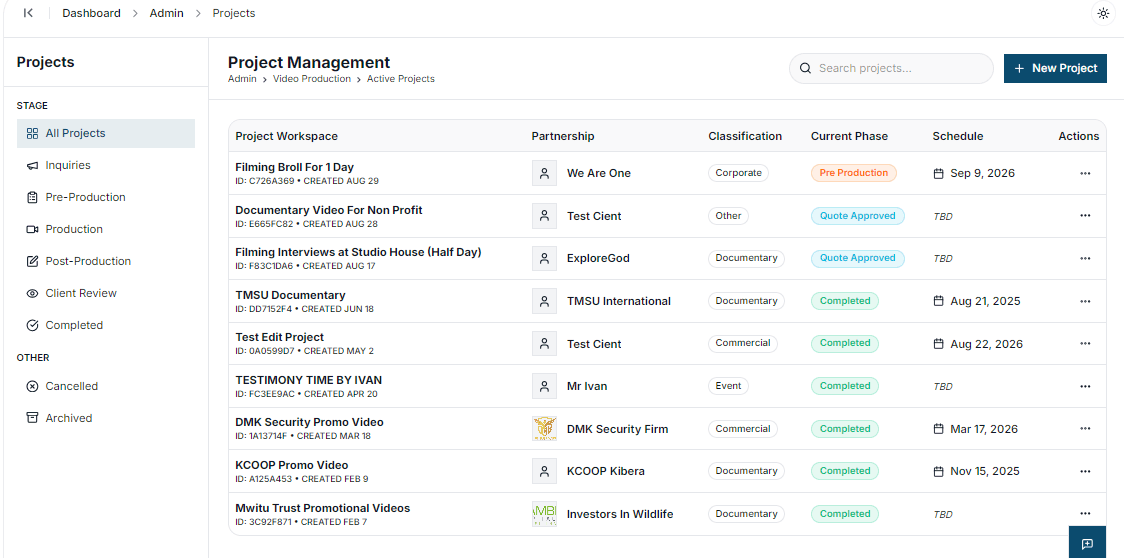
Task: Click We Are One avatar icon
Action: pos(544,174)
